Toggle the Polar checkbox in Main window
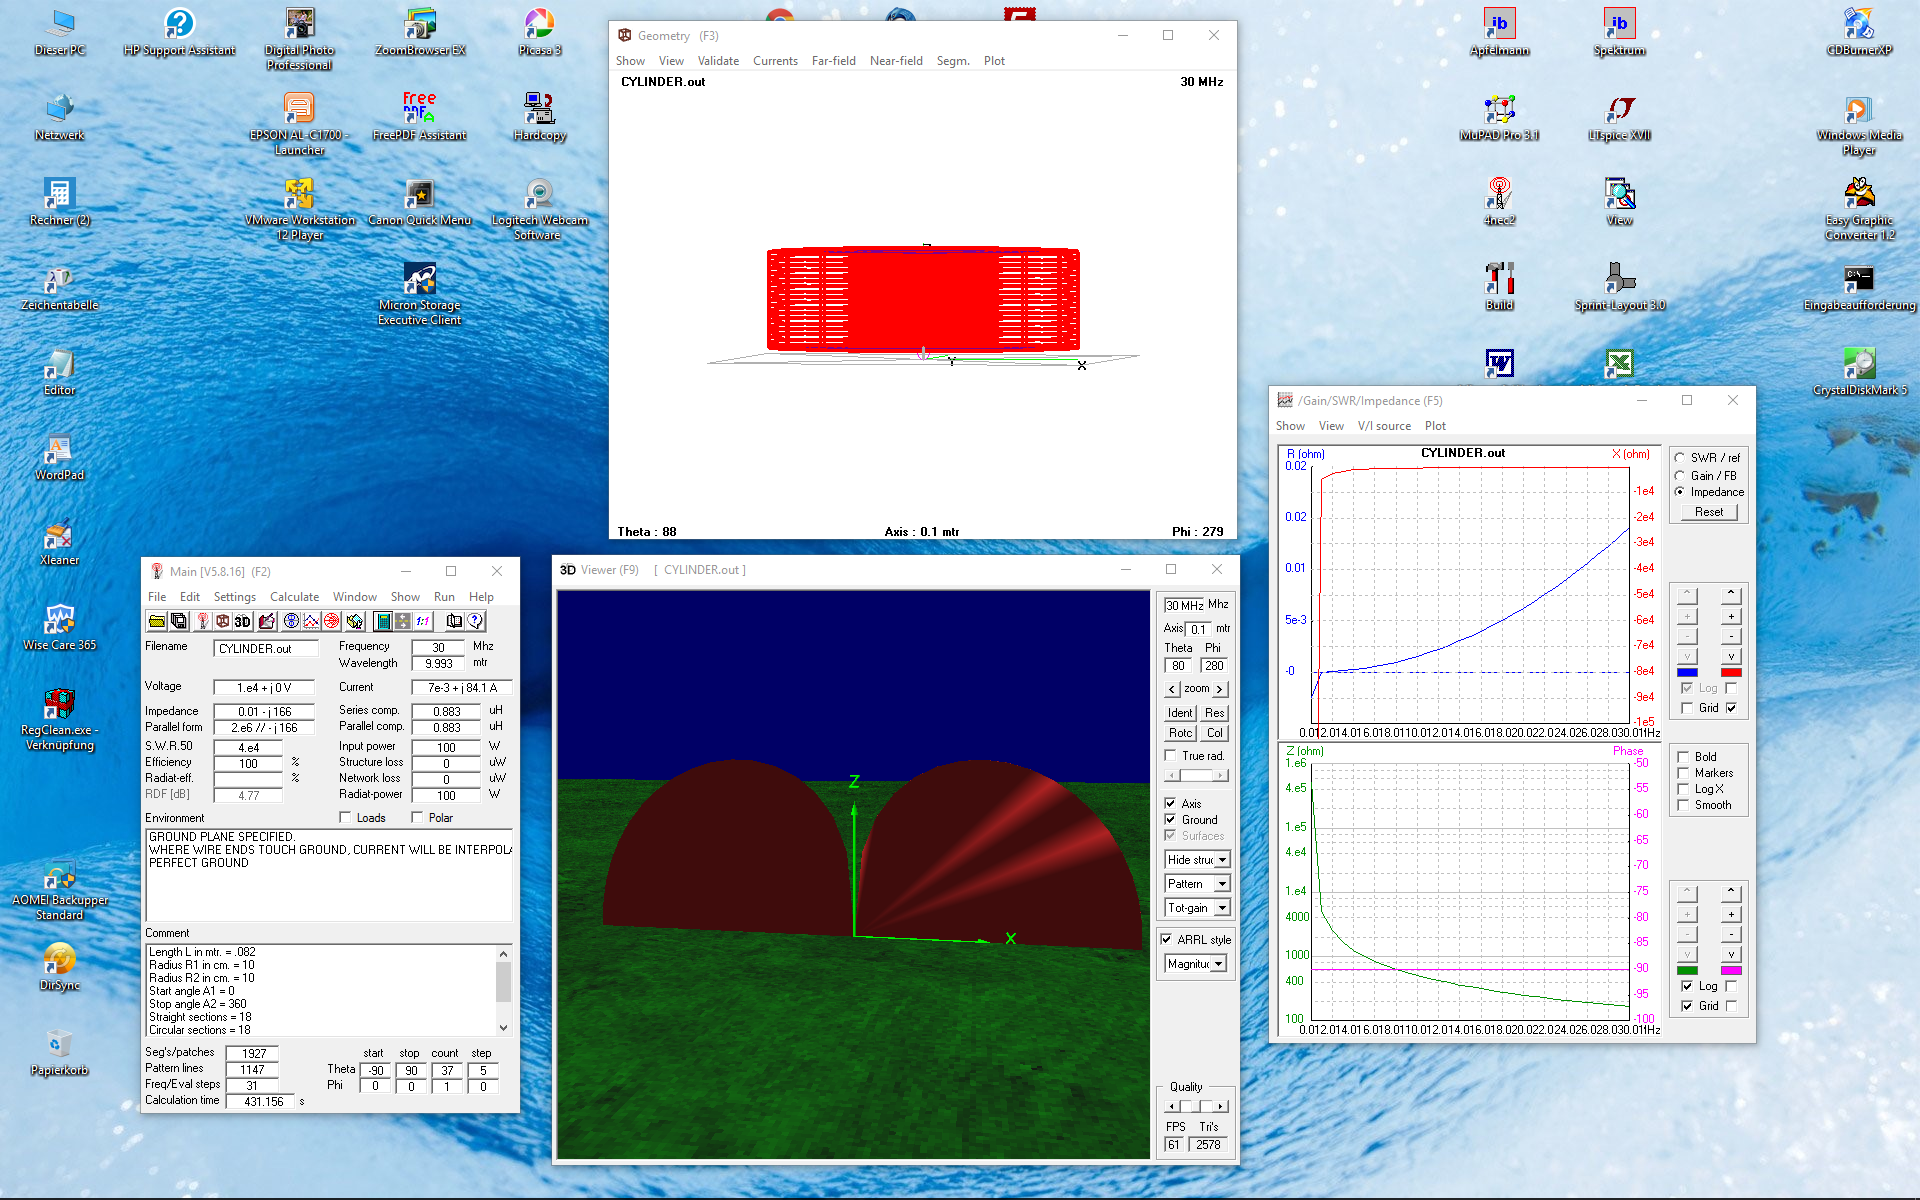This screenshot has width=1920, height=1200. click(417, 818)
